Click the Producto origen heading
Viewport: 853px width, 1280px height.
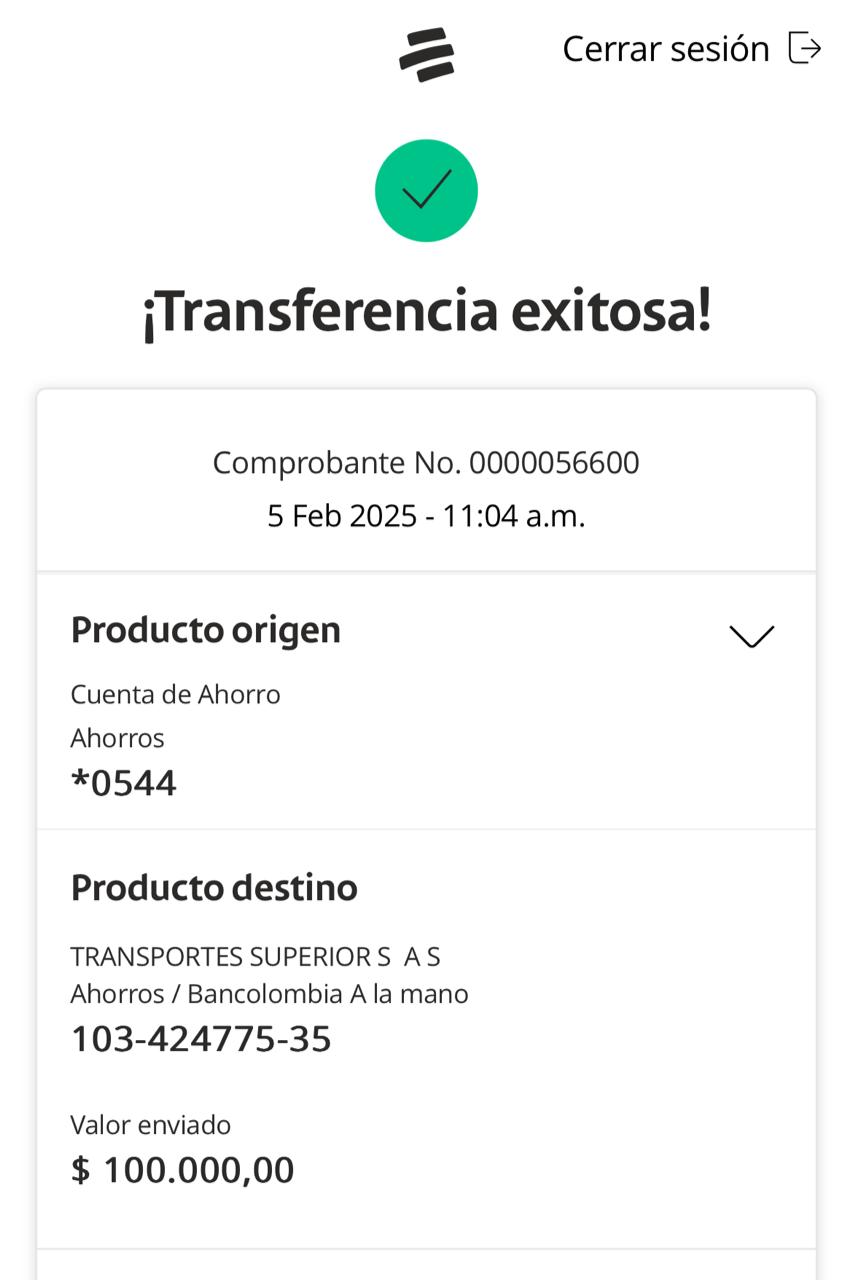point(205,630)
